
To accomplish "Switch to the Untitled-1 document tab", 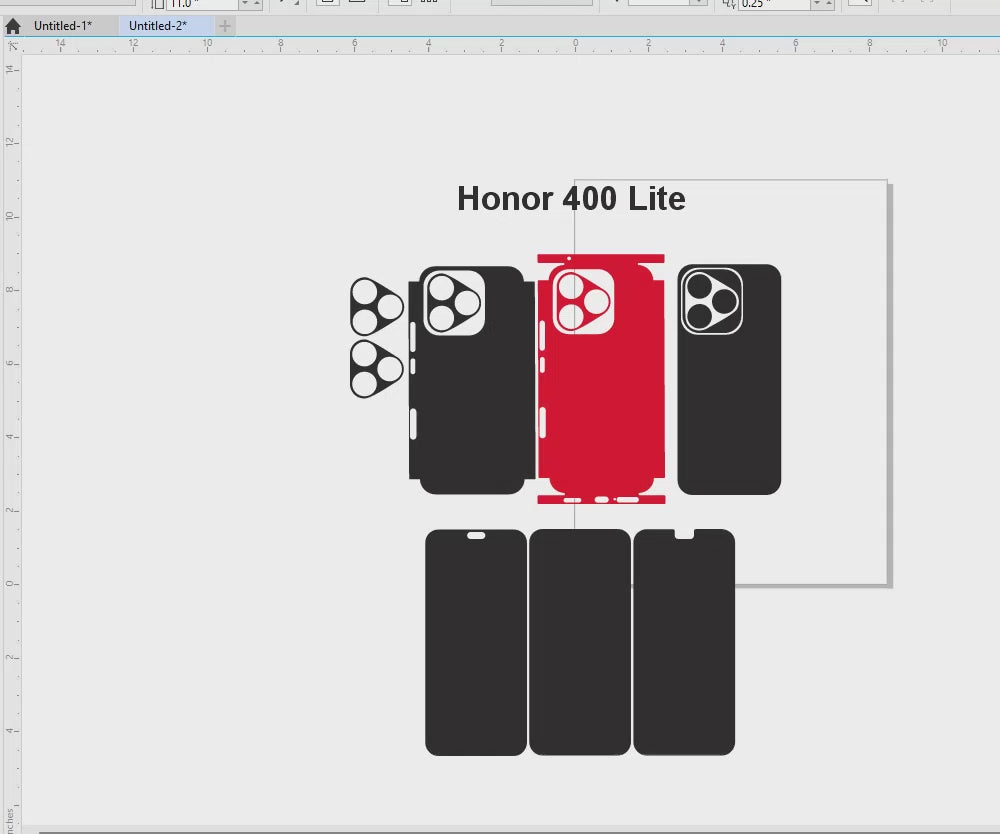I will coord(63,26).
